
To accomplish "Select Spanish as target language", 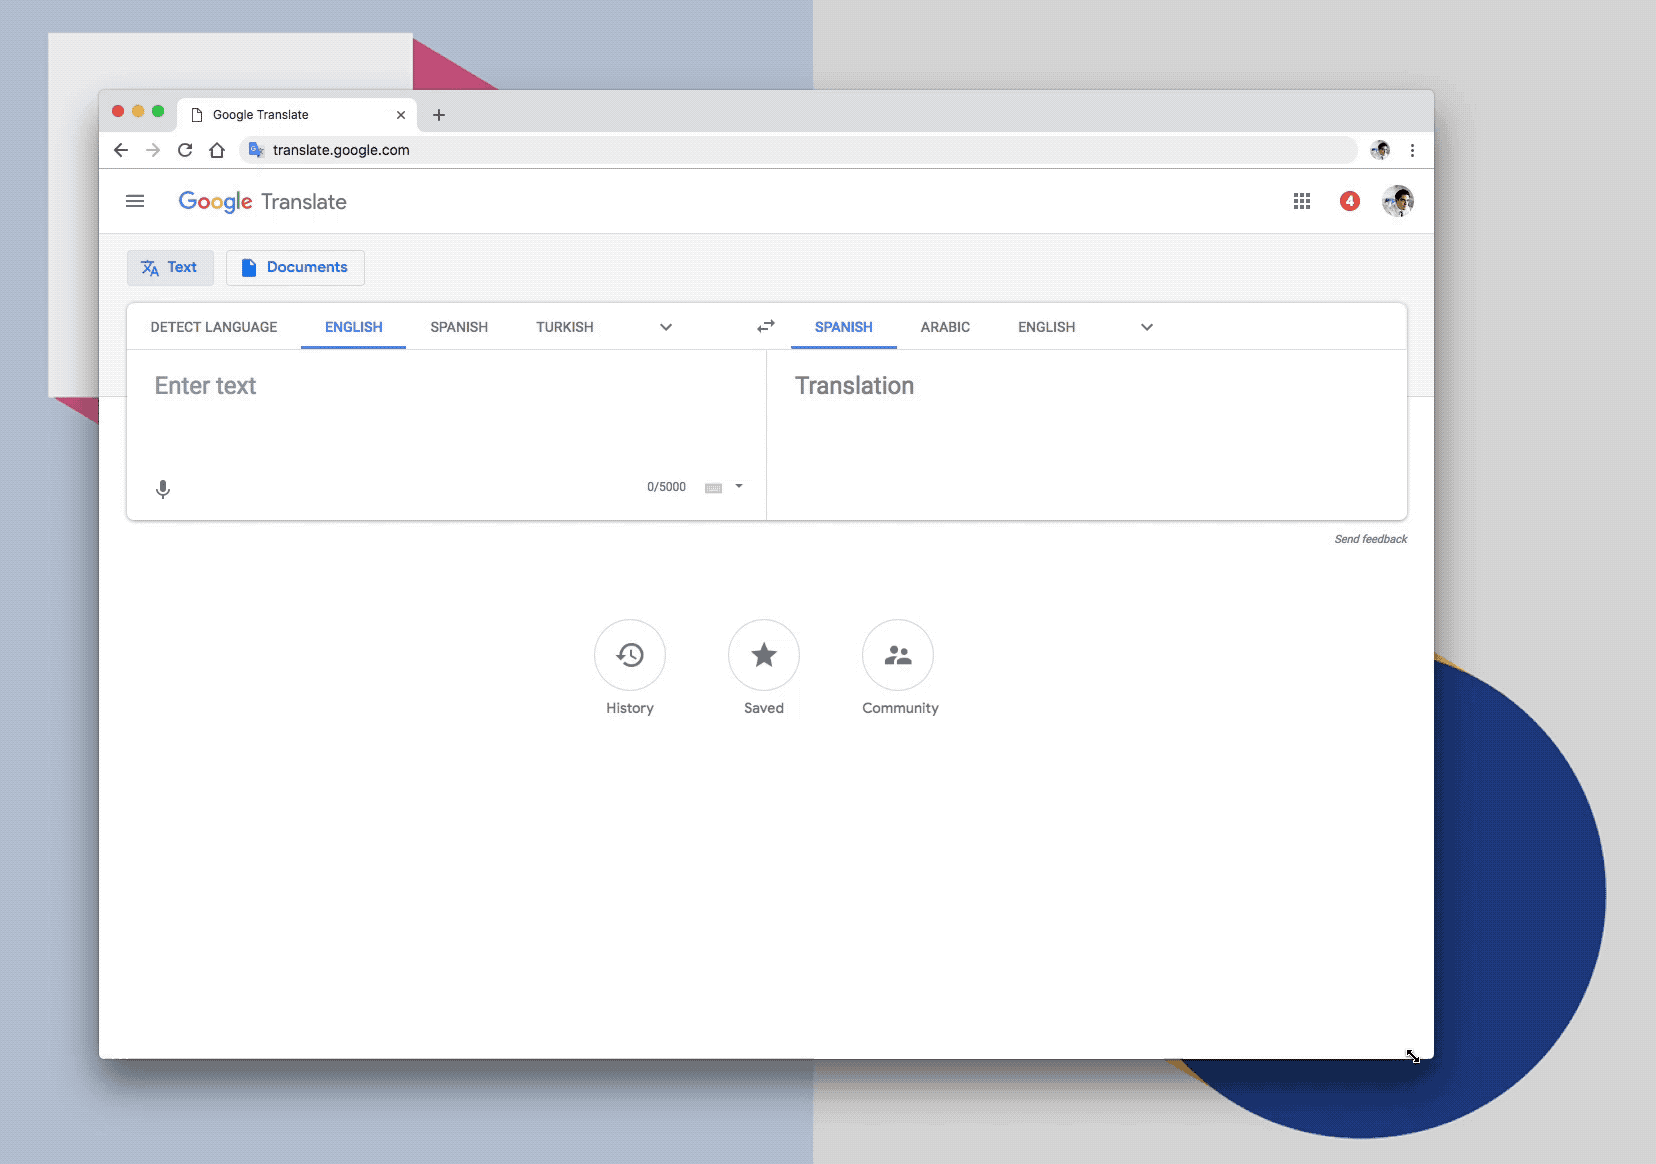I will point(844,327).
